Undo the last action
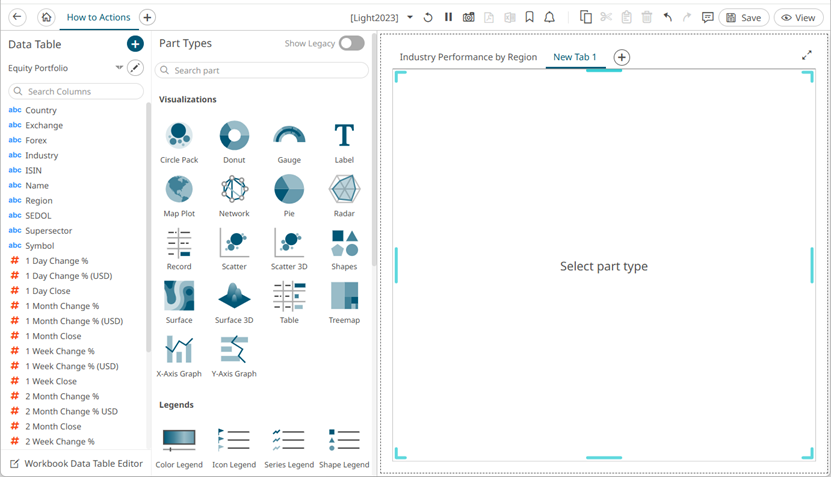The width and height of the screenshot is (831, 477). (668, 17)
